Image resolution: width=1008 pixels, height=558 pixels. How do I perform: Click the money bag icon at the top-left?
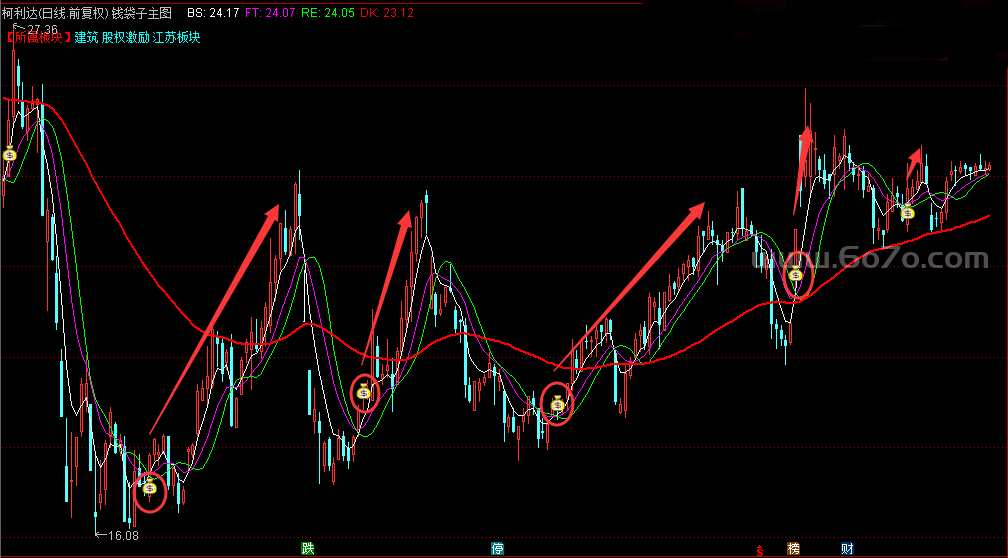(x=9, y=153)
